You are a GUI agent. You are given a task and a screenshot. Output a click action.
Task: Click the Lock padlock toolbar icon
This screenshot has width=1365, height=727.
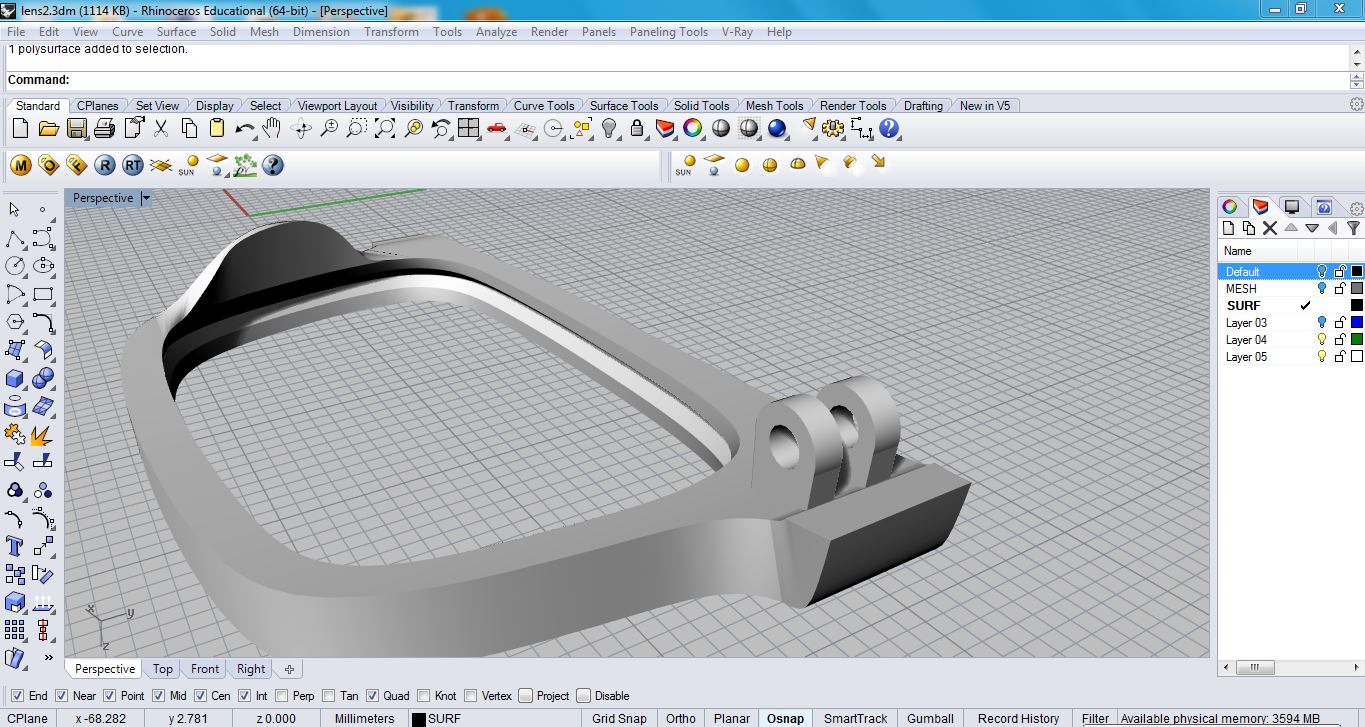tap(637, 128)
